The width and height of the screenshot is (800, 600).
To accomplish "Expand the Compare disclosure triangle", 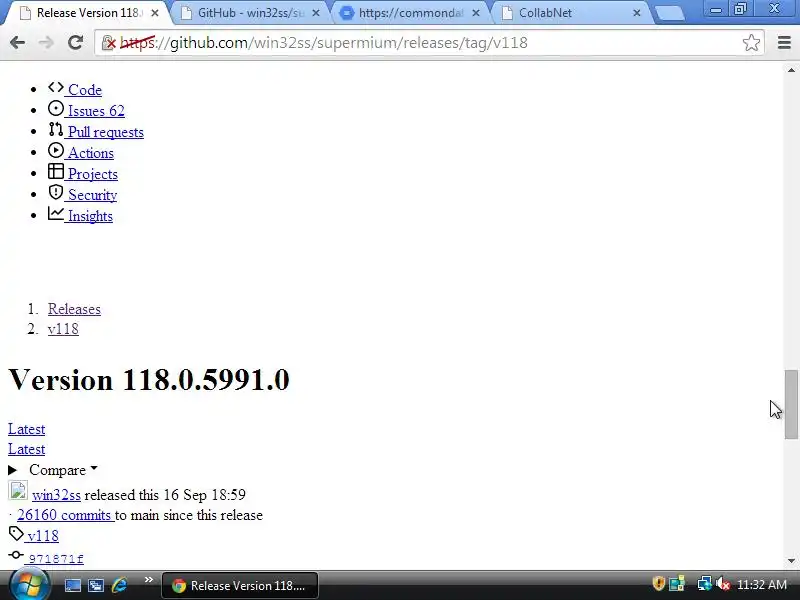I will coord(13,470).
